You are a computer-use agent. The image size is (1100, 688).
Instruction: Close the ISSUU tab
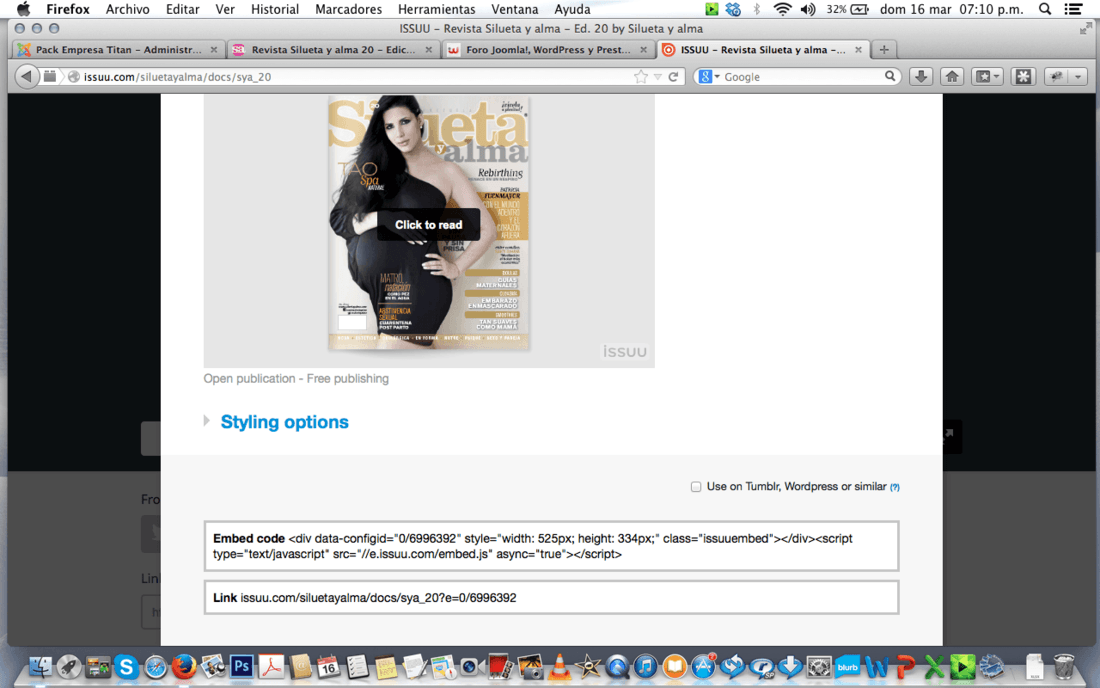pyautogui.click(x=858, y=50)
